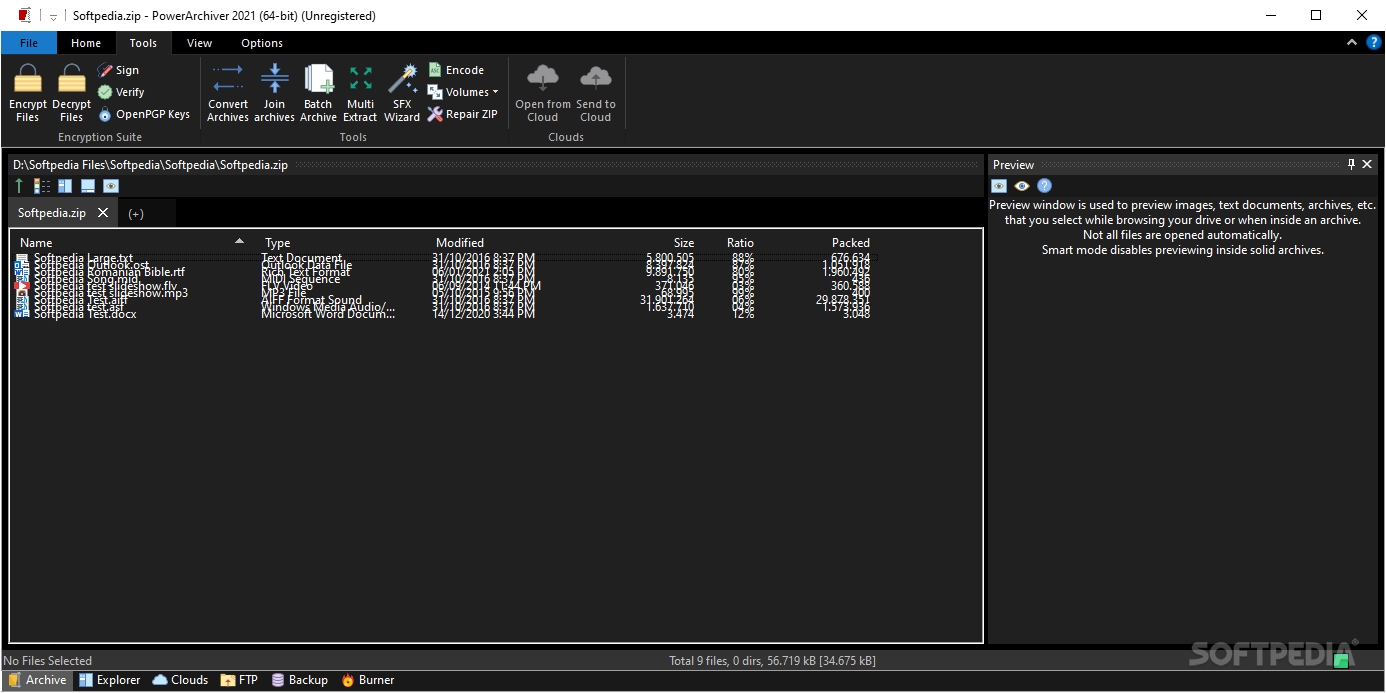The width and height of the screenshot is (1386, 693).
Task: Sort files by Size column
Action: [683, 242]
